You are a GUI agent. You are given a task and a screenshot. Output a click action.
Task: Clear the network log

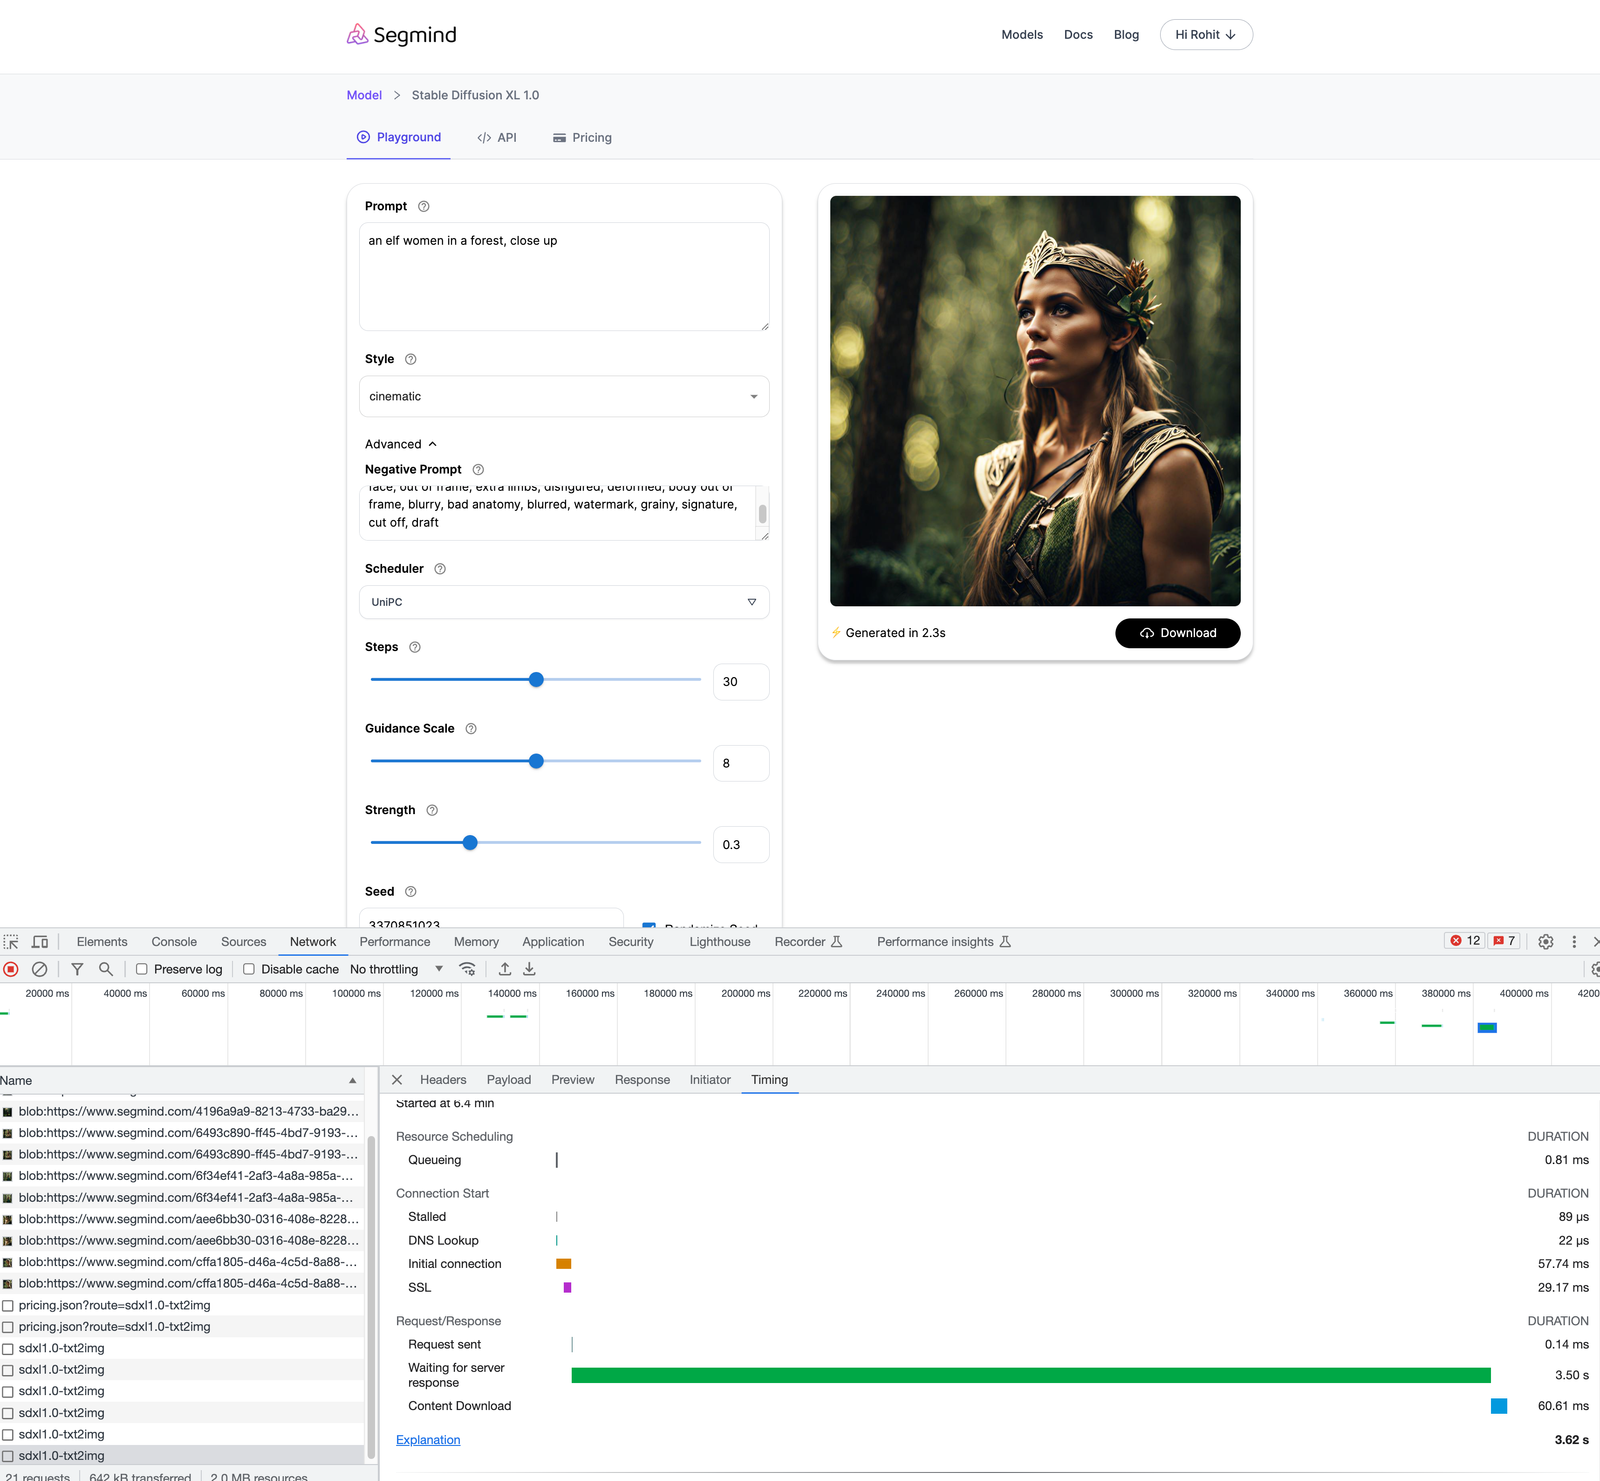(x=39, y=969)
